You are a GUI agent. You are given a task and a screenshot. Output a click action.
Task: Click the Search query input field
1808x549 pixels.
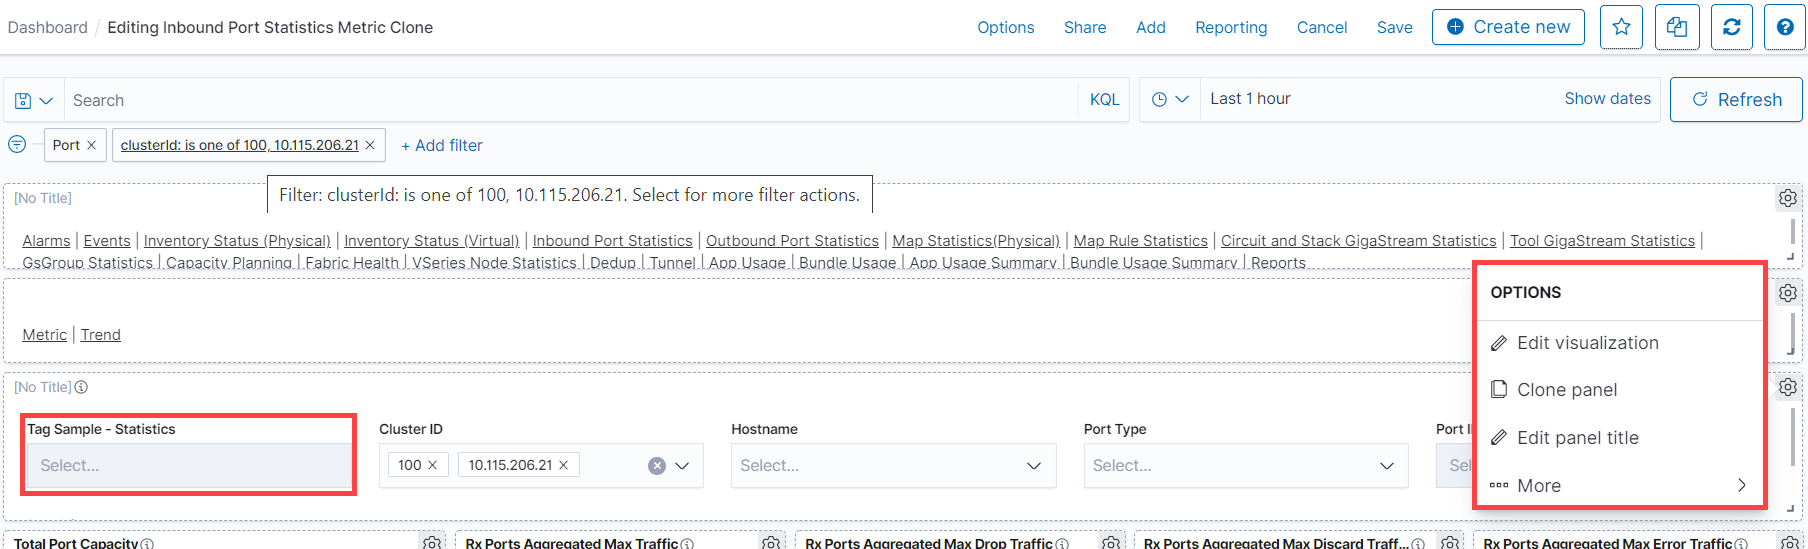point(570,100)
